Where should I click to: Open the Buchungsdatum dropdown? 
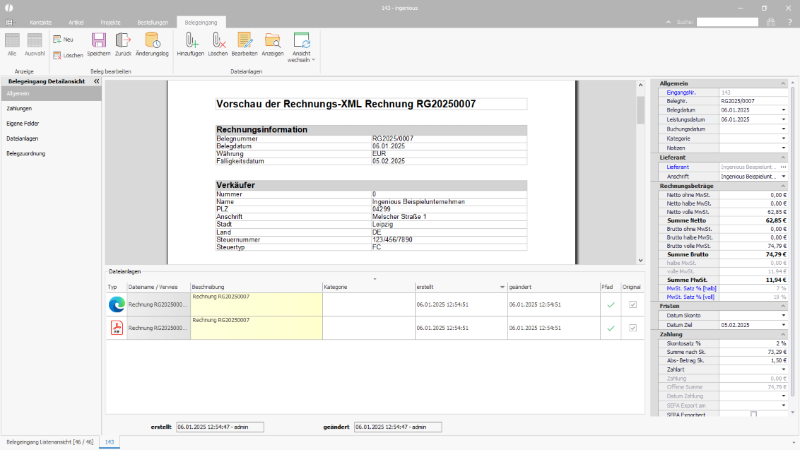[x=784, y=129]
